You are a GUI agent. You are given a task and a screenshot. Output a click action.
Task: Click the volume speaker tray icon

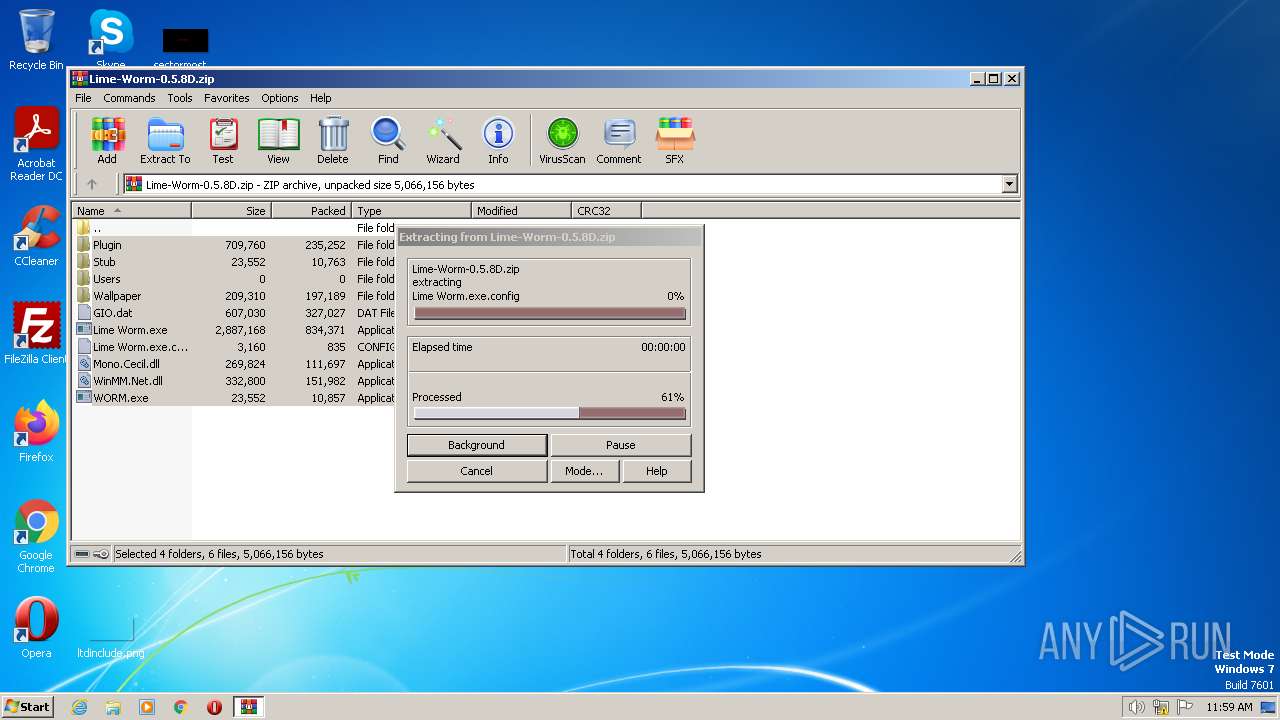coord(1136,707)
